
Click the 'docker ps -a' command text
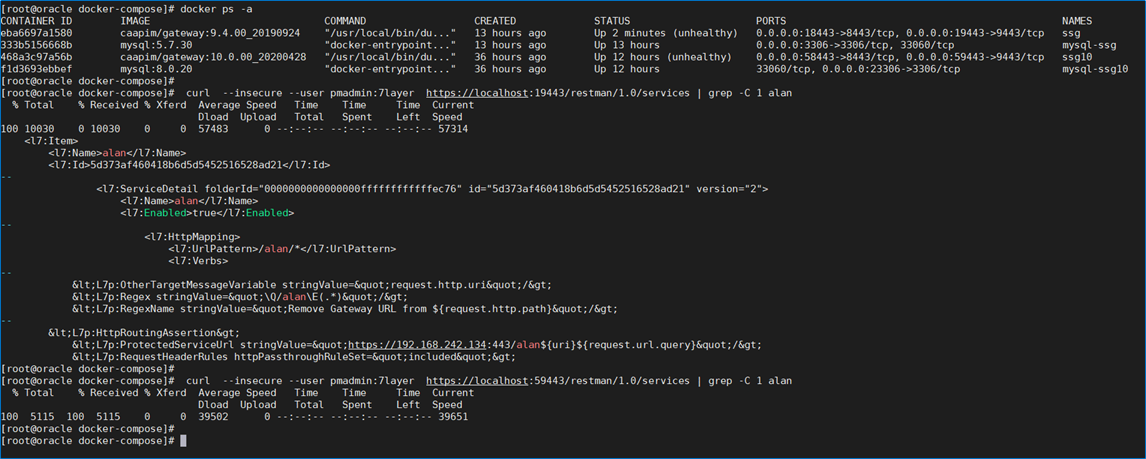pos(217,9)
